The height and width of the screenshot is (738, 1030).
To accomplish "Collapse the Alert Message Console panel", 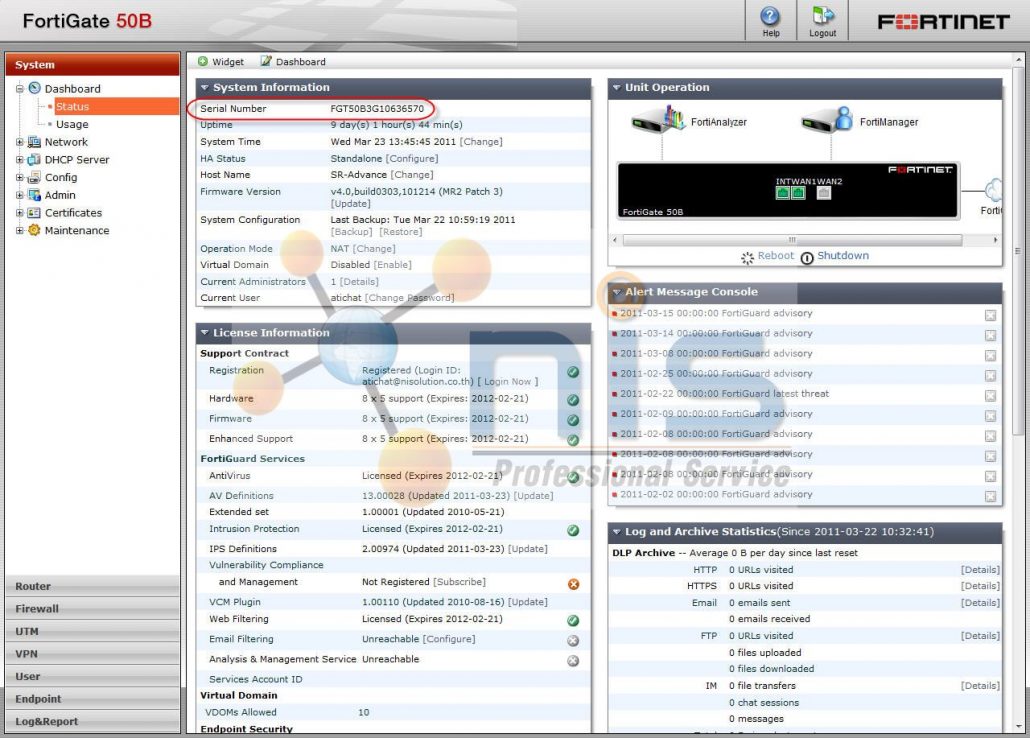I will click(617, 292).
